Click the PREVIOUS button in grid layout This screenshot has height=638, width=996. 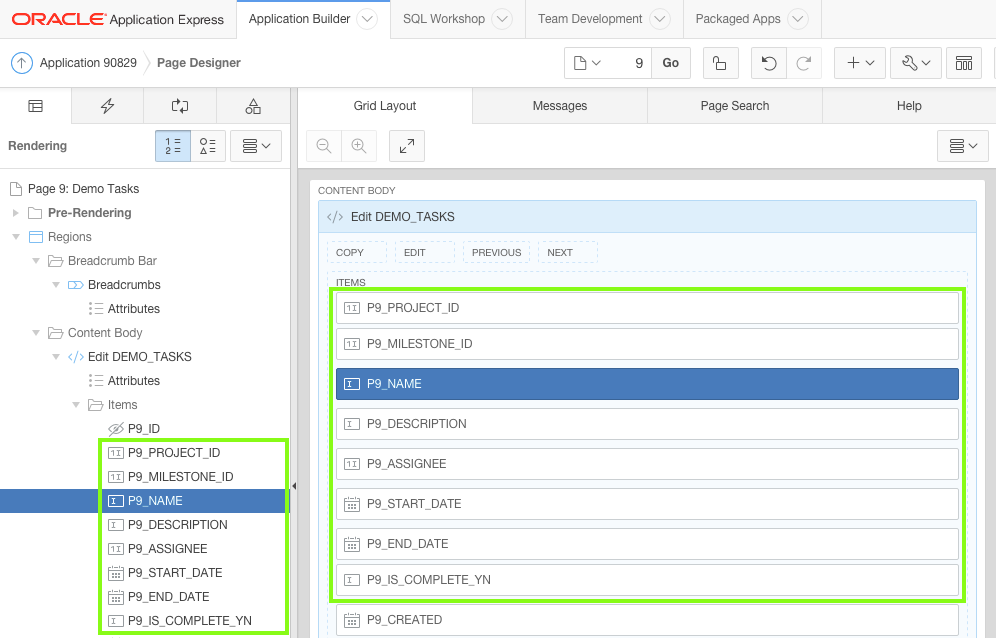coord(496,252)
